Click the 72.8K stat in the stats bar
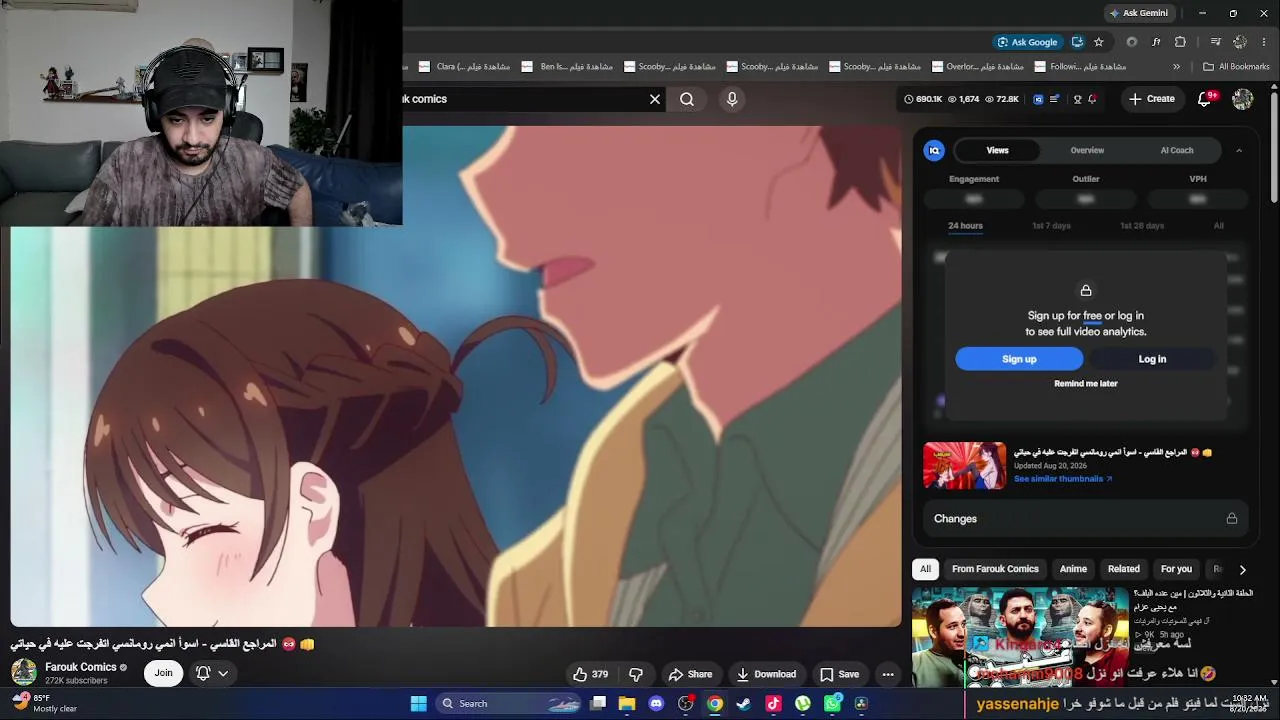The image size is (1280, 720). (1002, 99)
